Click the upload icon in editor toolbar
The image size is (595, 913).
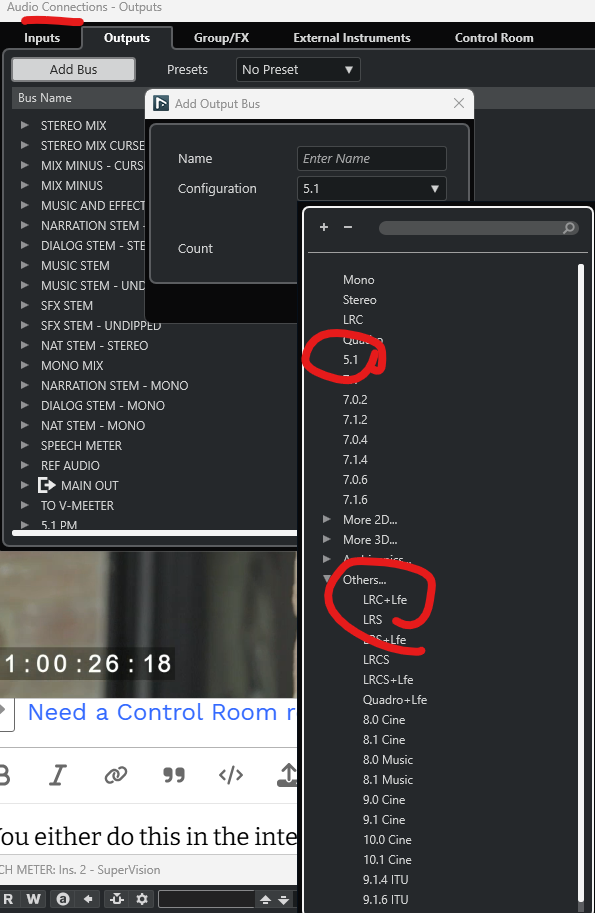[x=287, y=775]
